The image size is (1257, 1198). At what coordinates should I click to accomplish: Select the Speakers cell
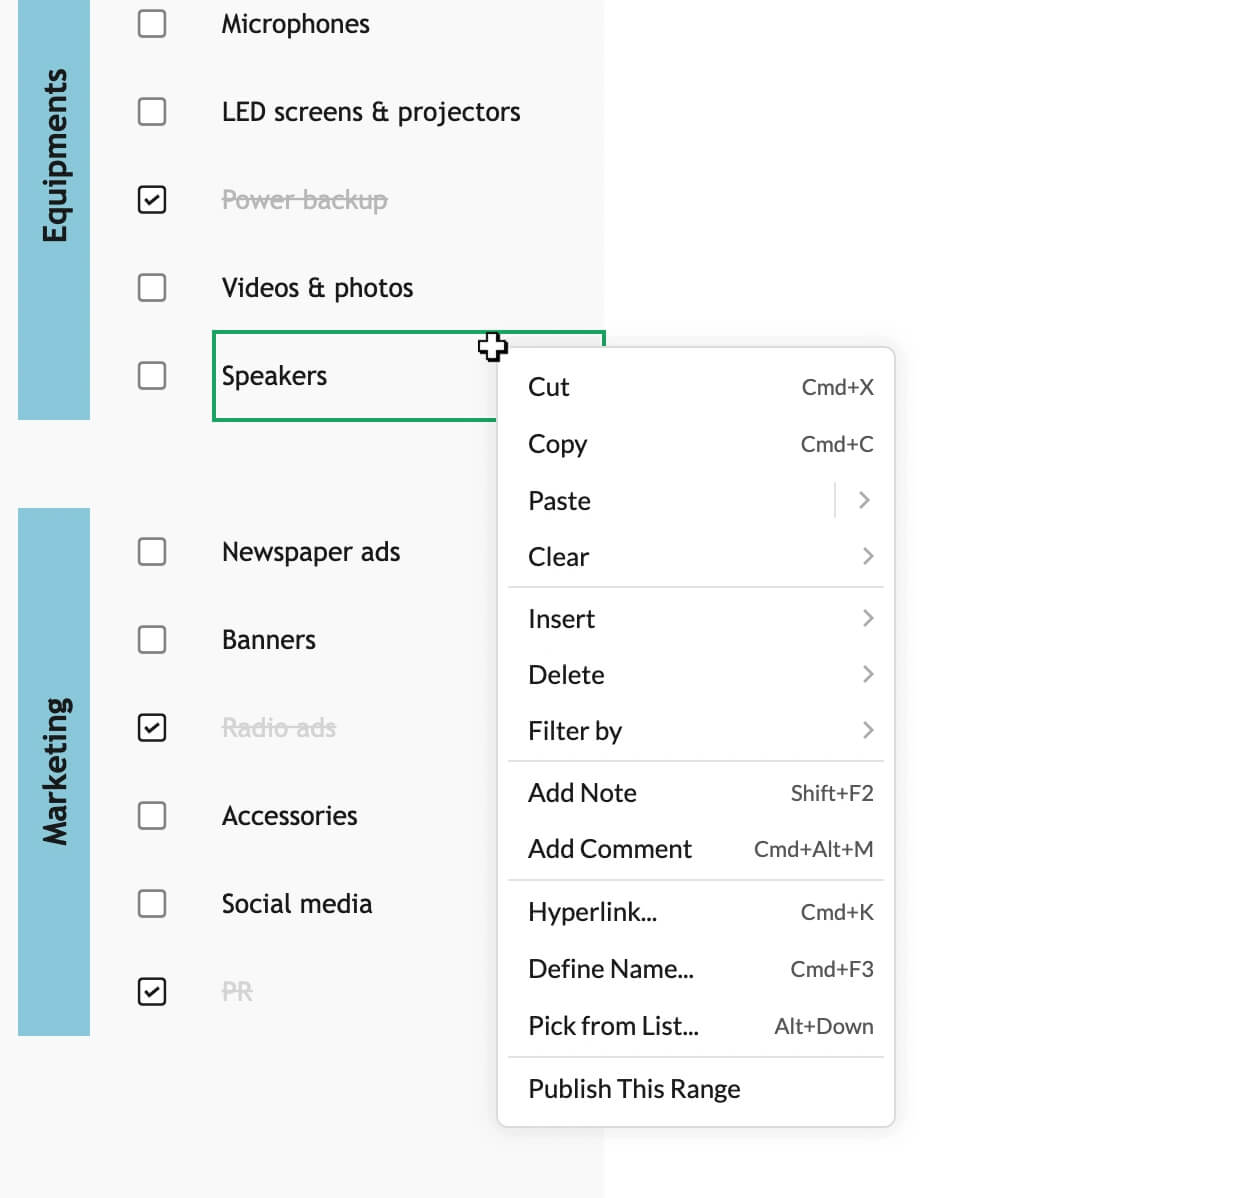(355, 376)
